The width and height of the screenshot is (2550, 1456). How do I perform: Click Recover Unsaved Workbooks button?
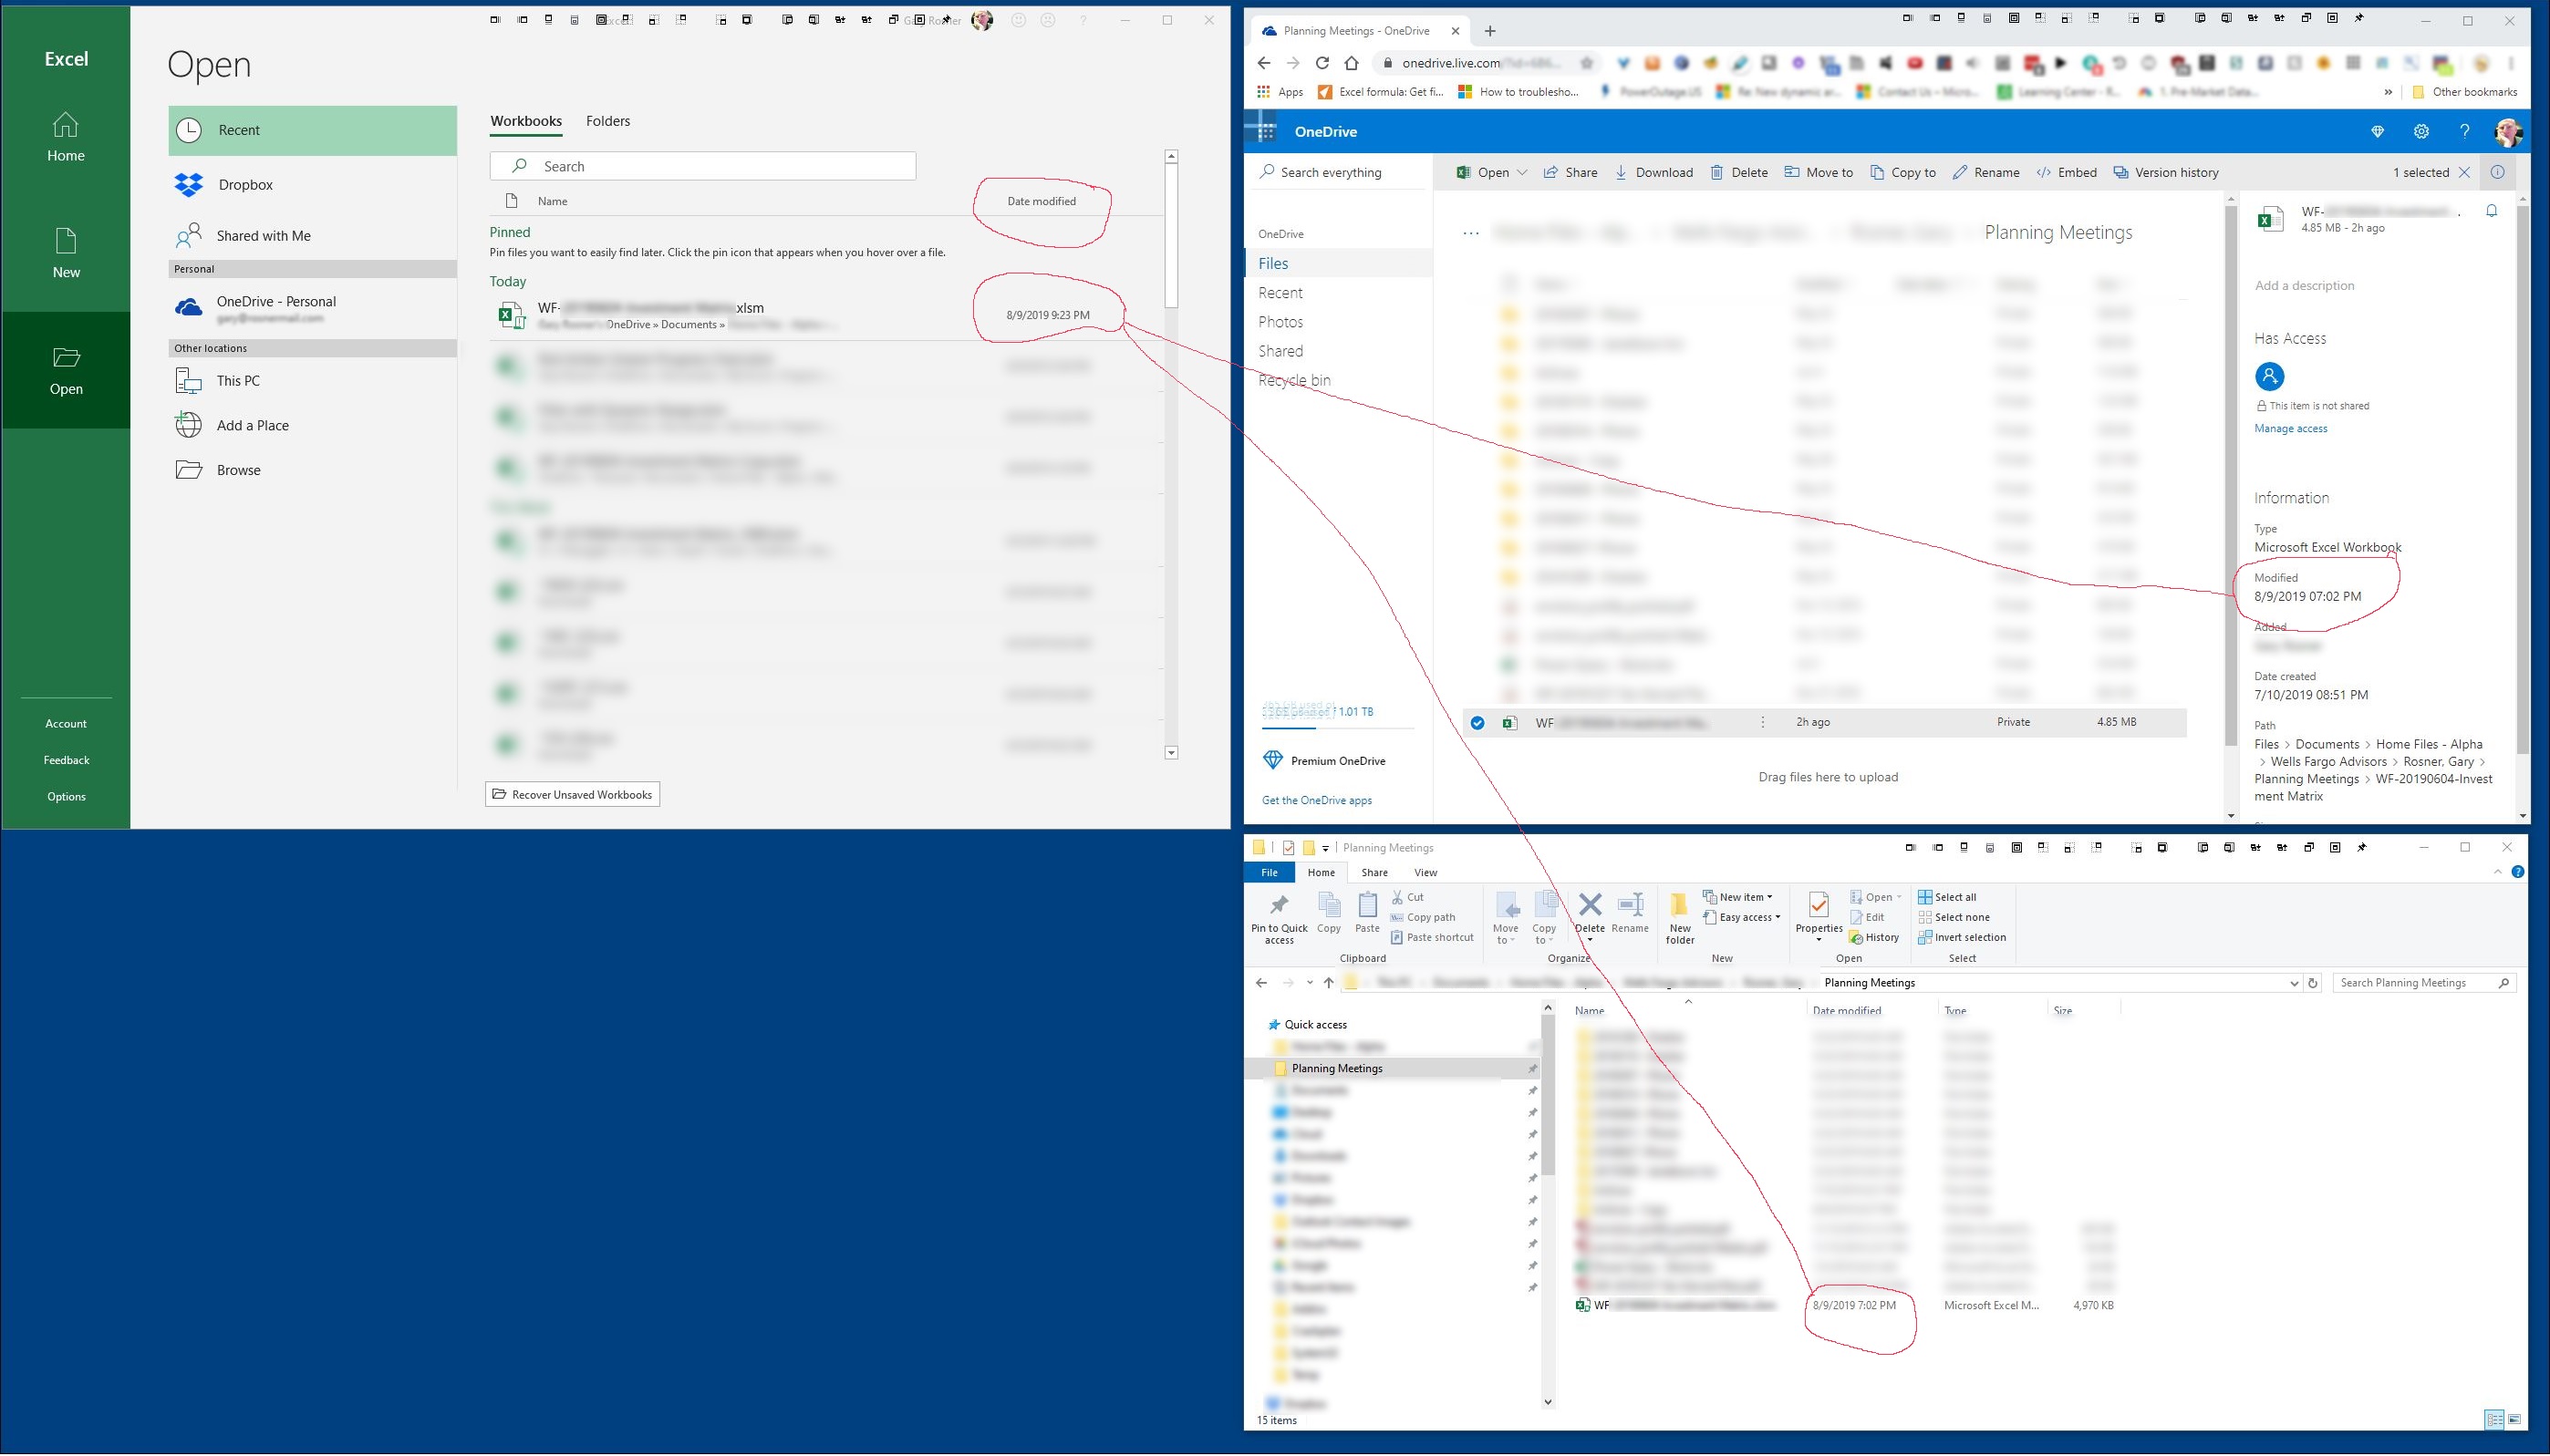click(572, 795)
